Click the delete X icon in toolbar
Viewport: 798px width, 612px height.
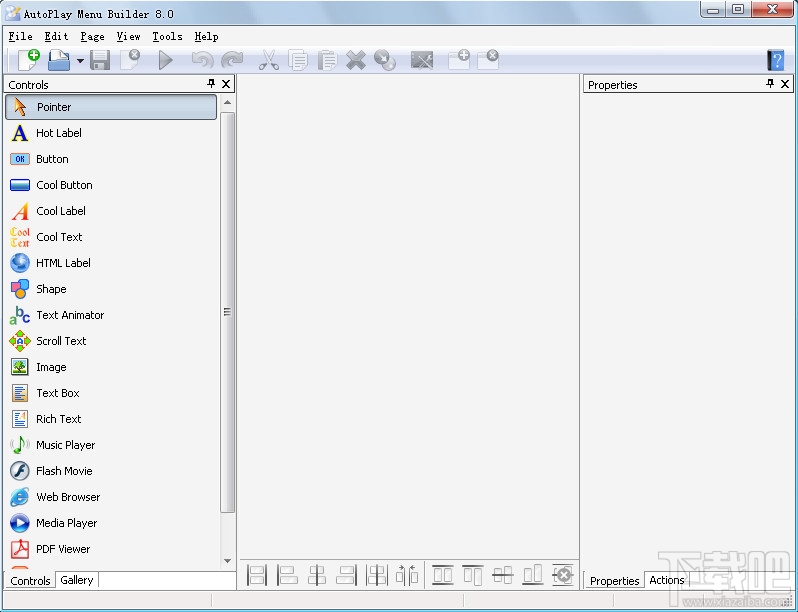click(x=356, y=60)
